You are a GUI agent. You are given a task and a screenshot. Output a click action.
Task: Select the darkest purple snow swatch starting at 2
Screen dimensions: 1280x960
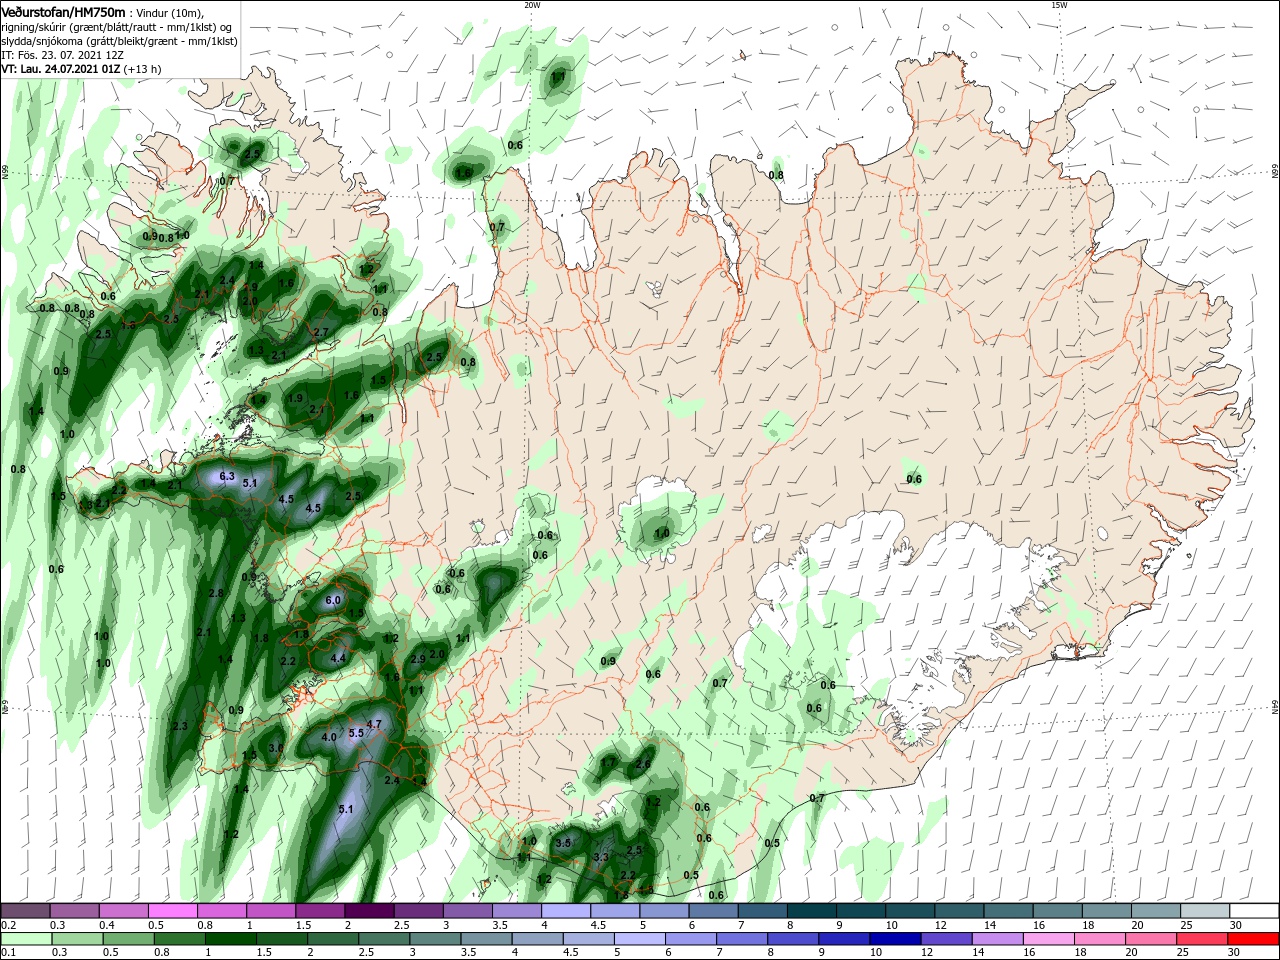point(369,911)
